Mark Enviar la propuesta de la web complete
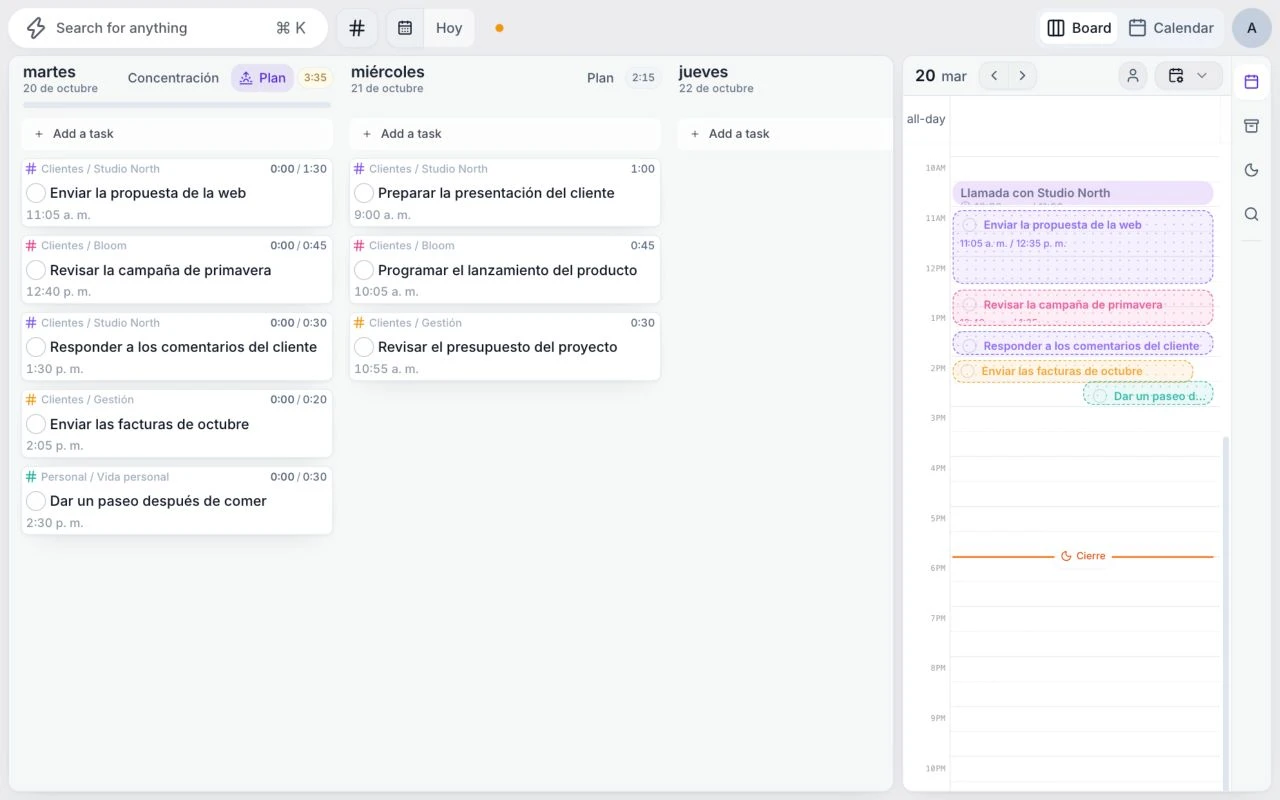This screenshot has width=1280, height=800. tap(36, 193)
